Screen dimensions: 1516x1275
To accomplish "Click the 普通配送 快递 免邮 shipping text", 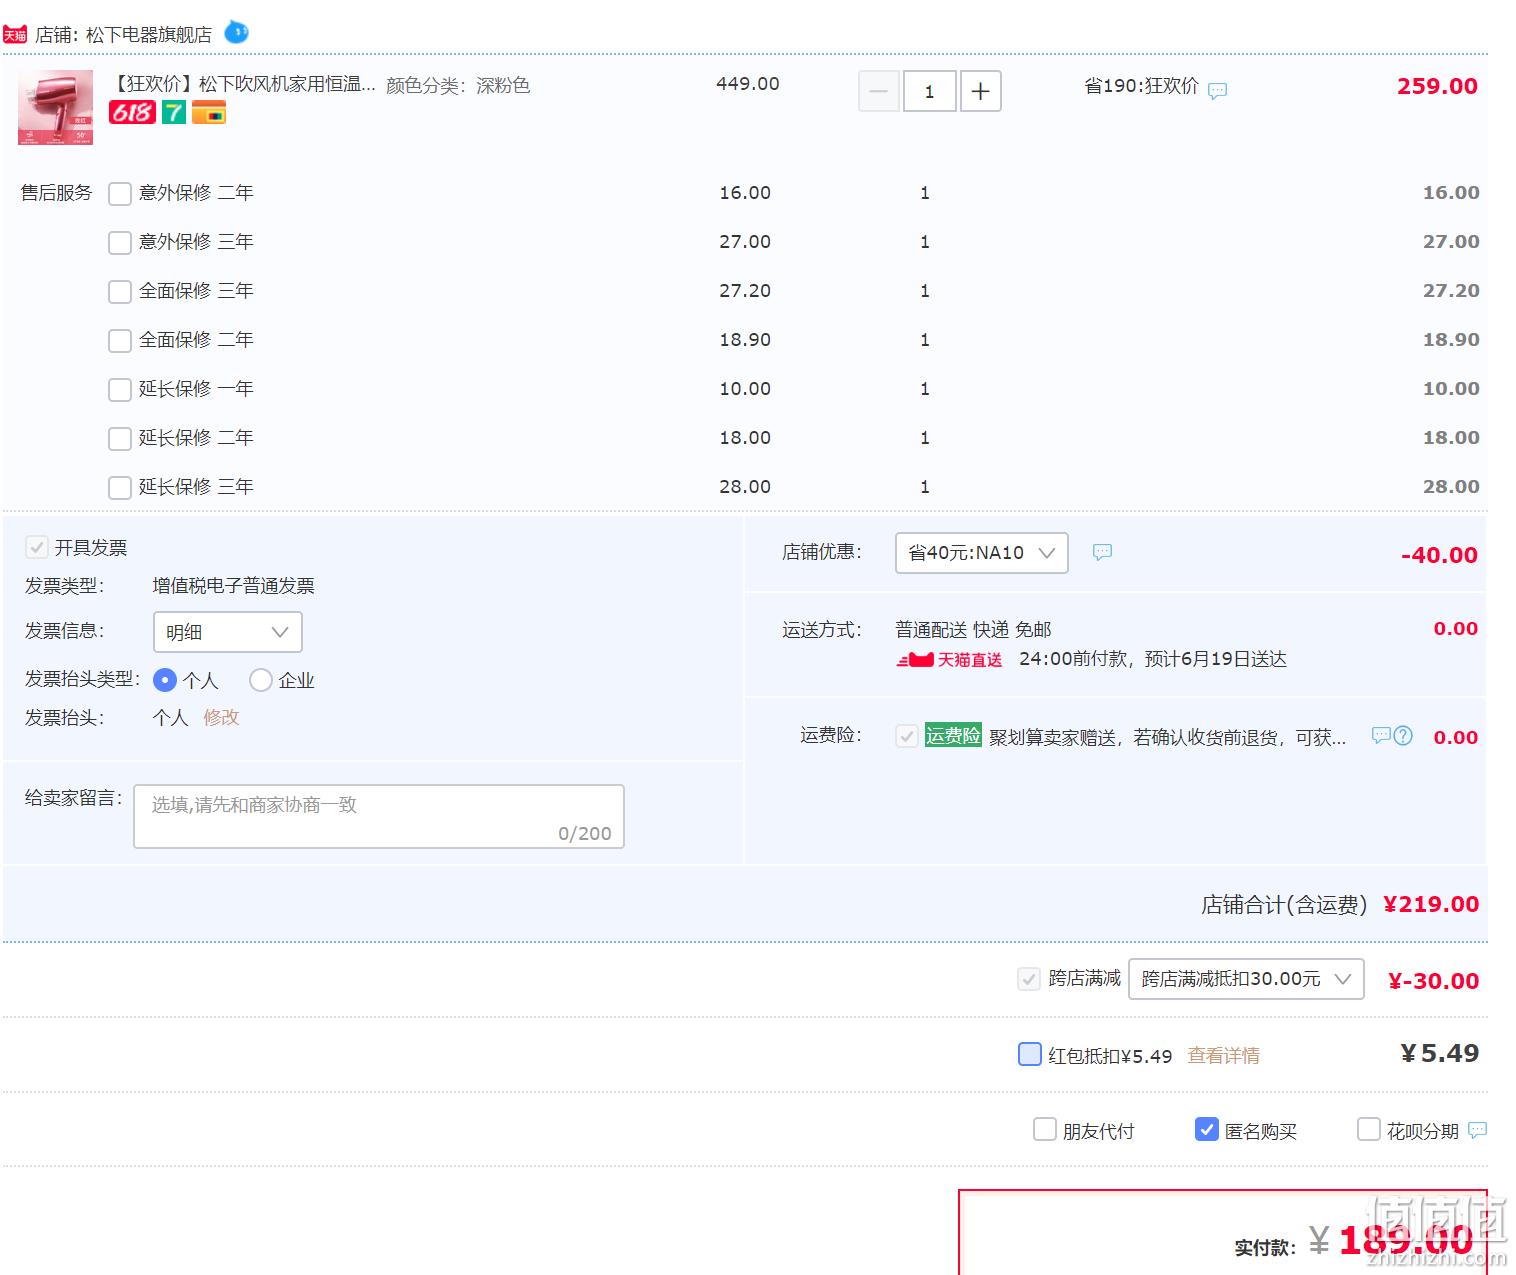I will point(973,629).
